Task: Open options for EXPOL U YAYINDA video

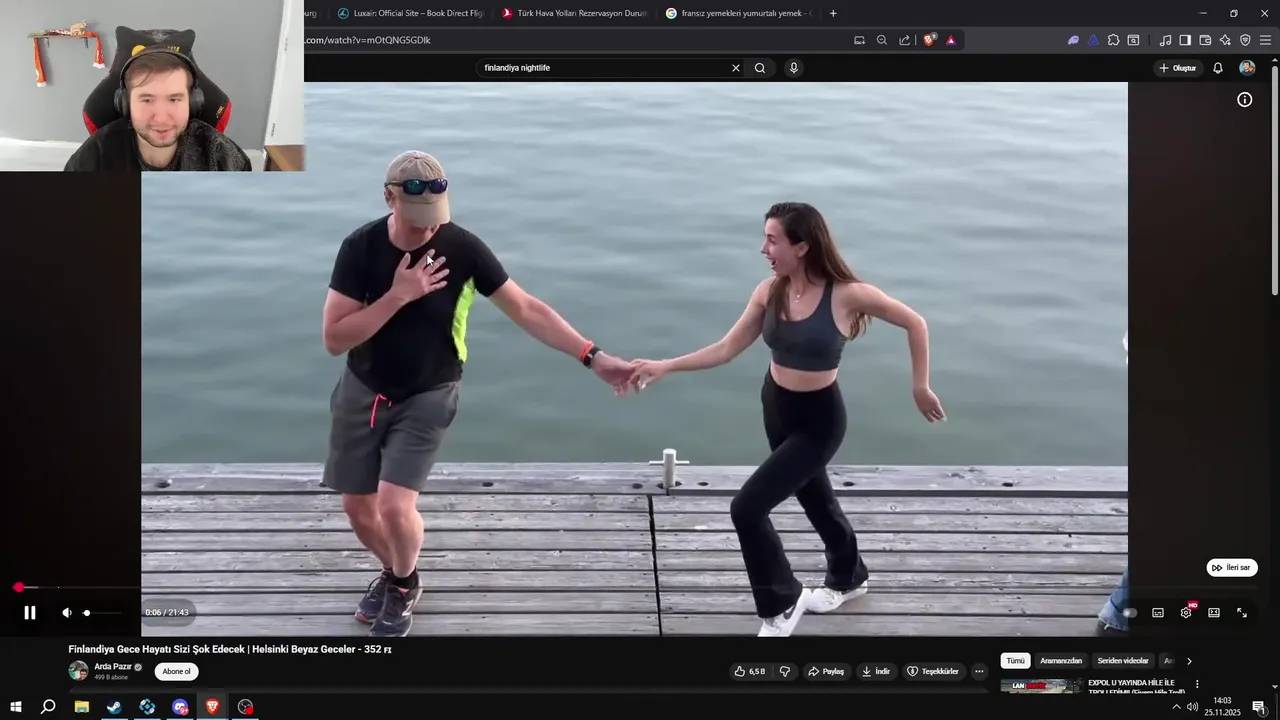Action: click(x=1197, y=685)
